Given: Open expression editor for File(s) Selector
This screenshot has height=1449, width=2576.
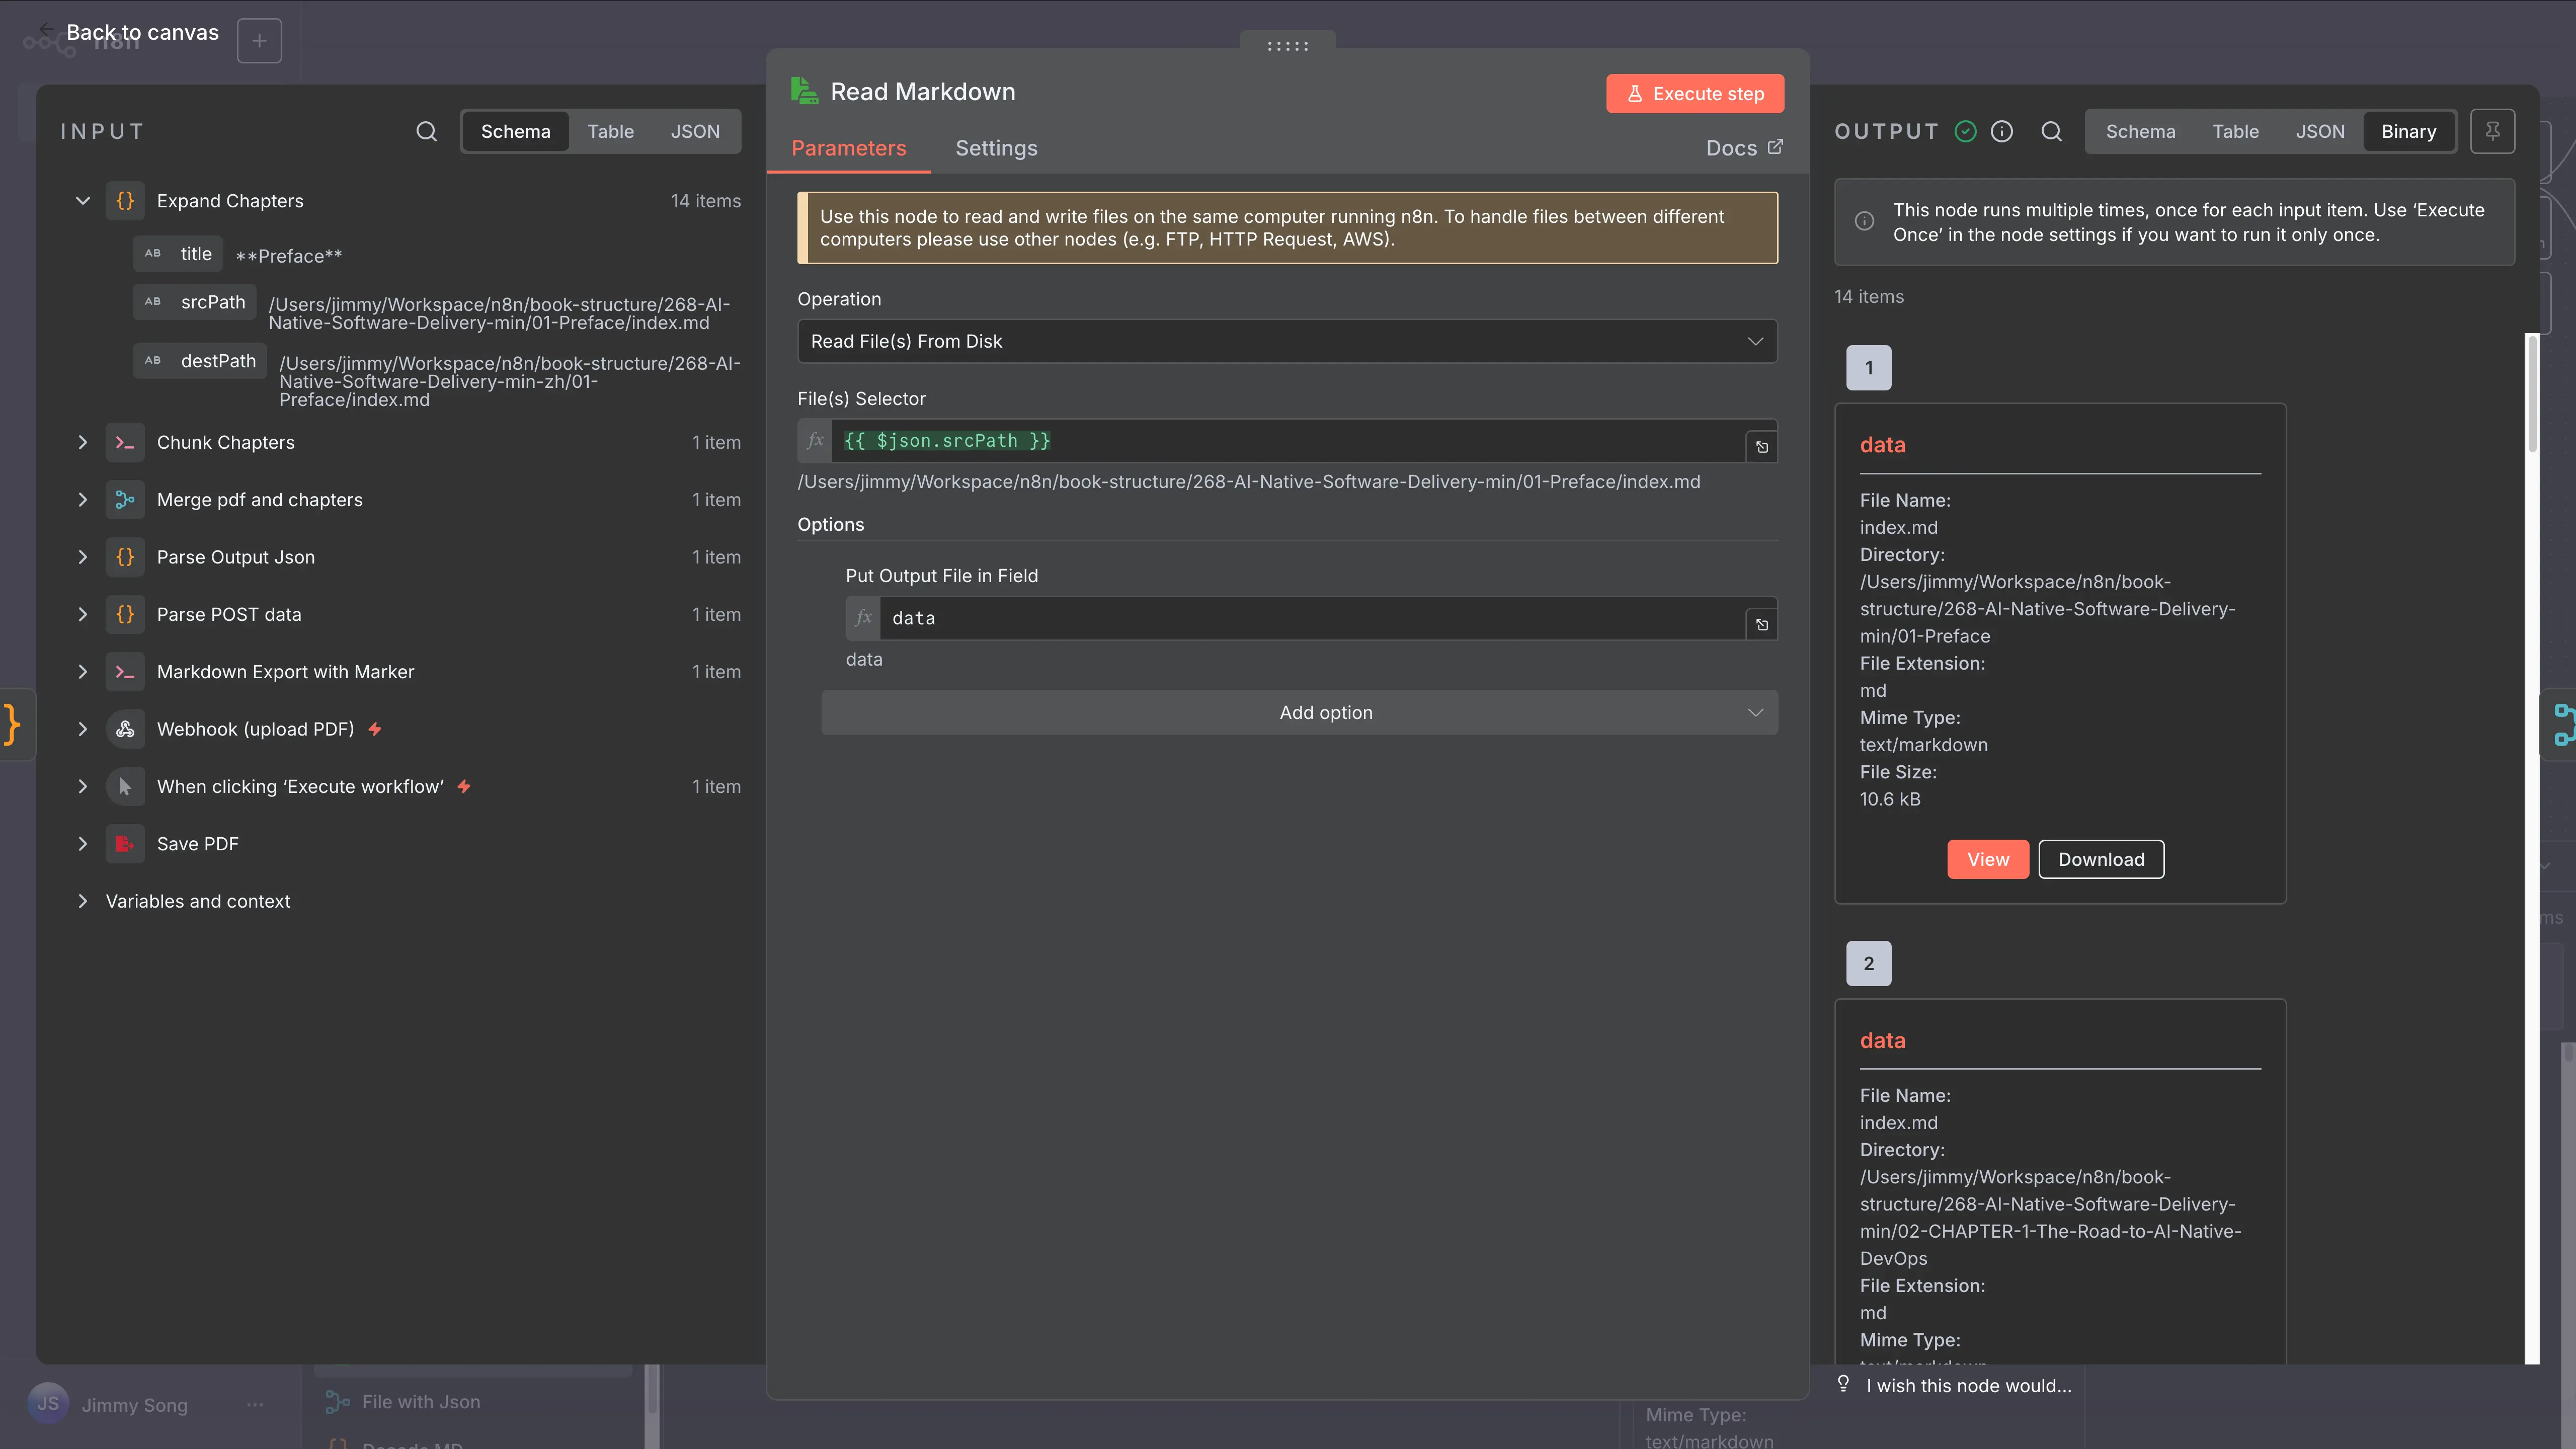Looking at the screenshot, I should coord(1762,447).
